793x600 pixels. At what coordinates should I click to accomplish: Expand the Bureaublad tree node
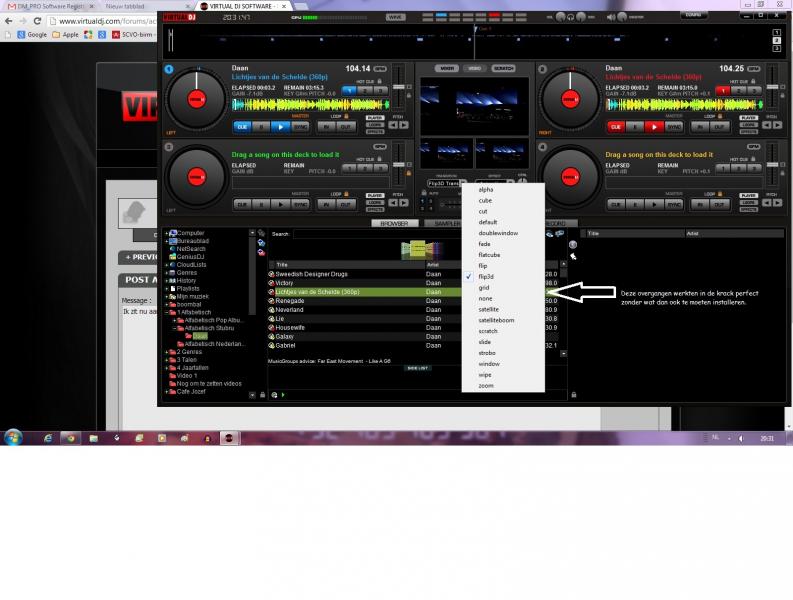pos(166,241)
